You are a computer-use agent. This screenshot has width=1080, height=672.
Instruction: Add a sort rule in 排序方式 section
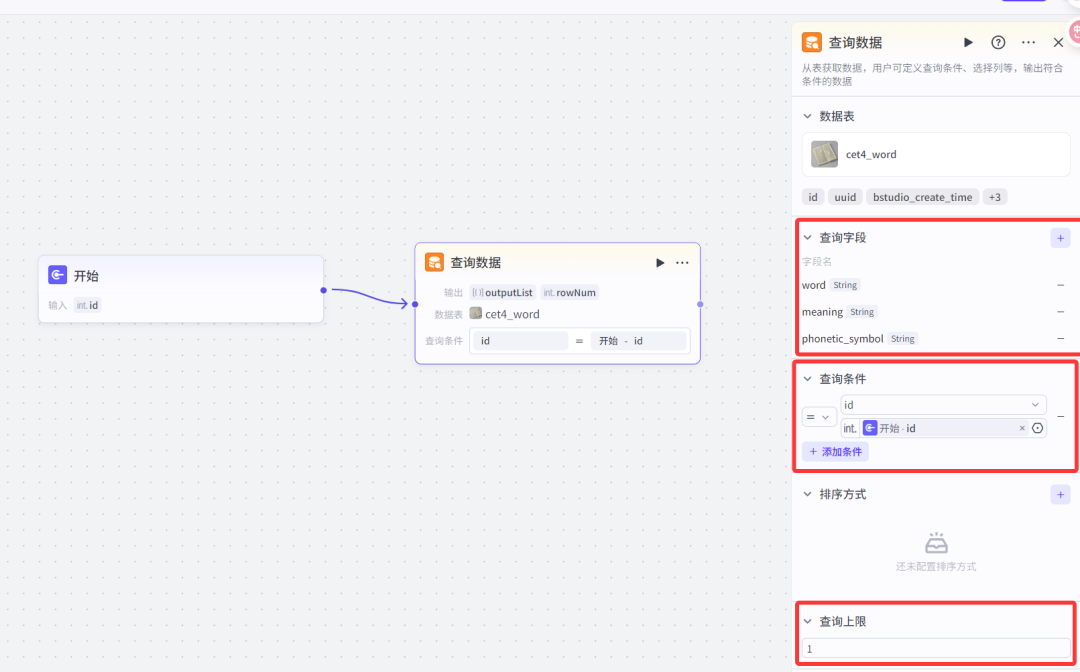click(x=1060, y=494)
